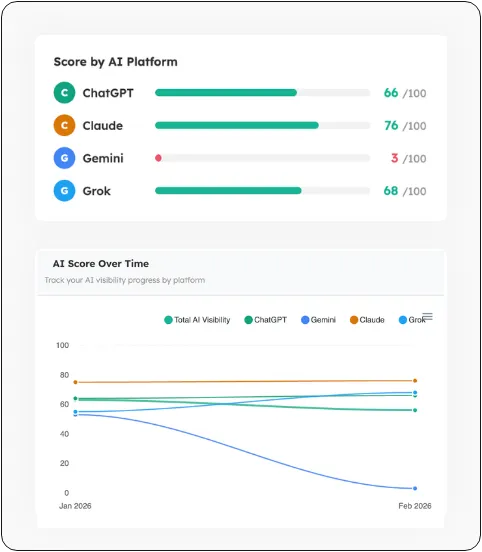The image size is (482, 552).
Task: Click the Grok platform name label
Action: [96, 191]
